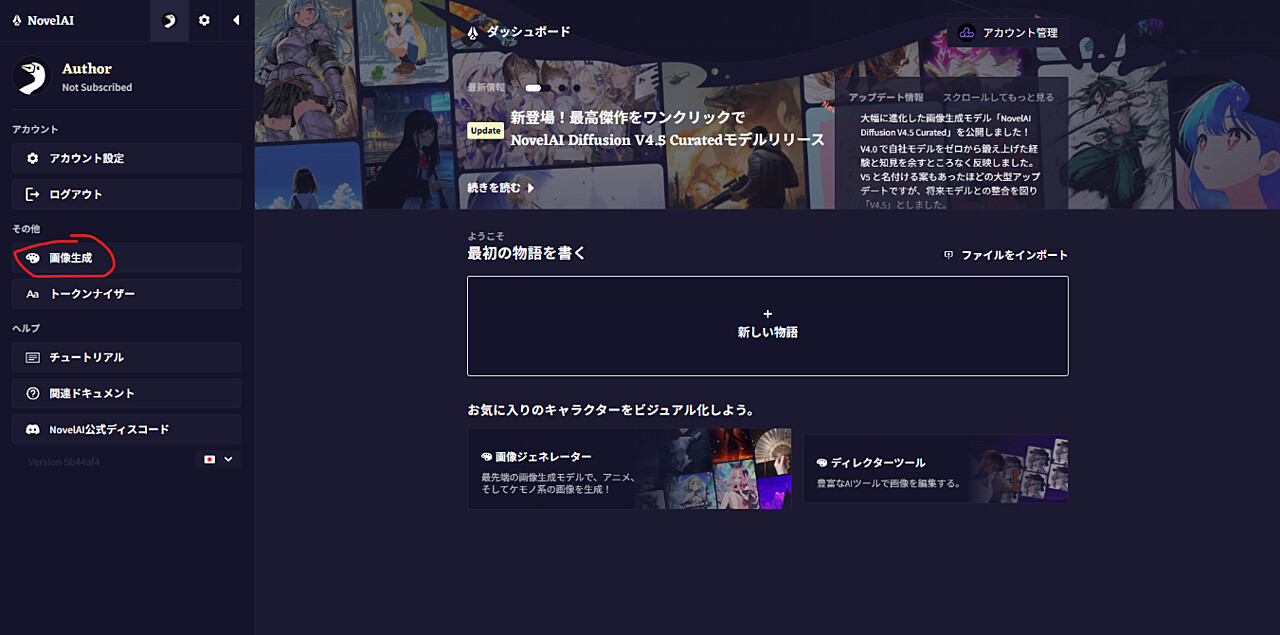
Task: Click the yellow Update badge
Action: 485,130
